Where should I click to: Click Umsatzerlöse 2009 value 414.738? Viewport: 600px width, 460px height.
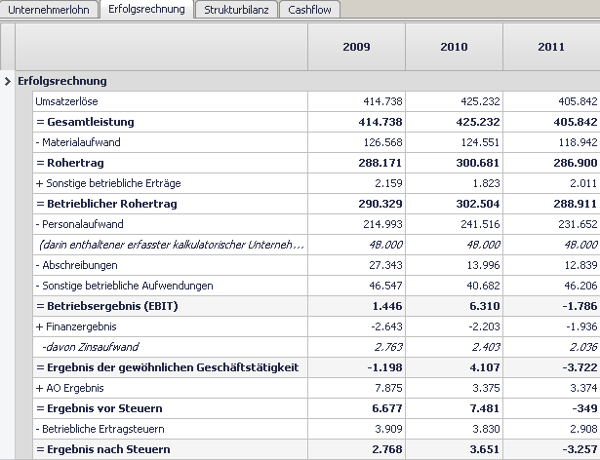click(x=383, y=101)
